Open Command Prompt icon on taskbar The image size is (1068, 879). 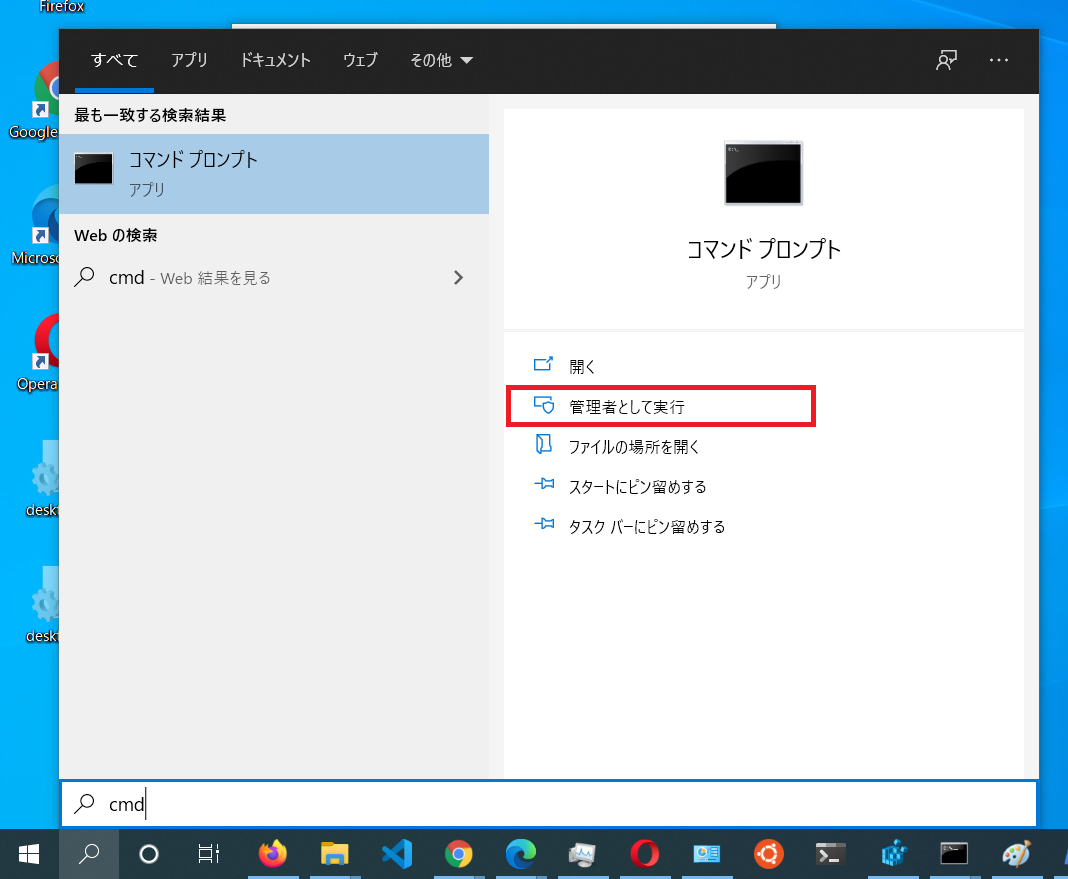tap(954, 854)
